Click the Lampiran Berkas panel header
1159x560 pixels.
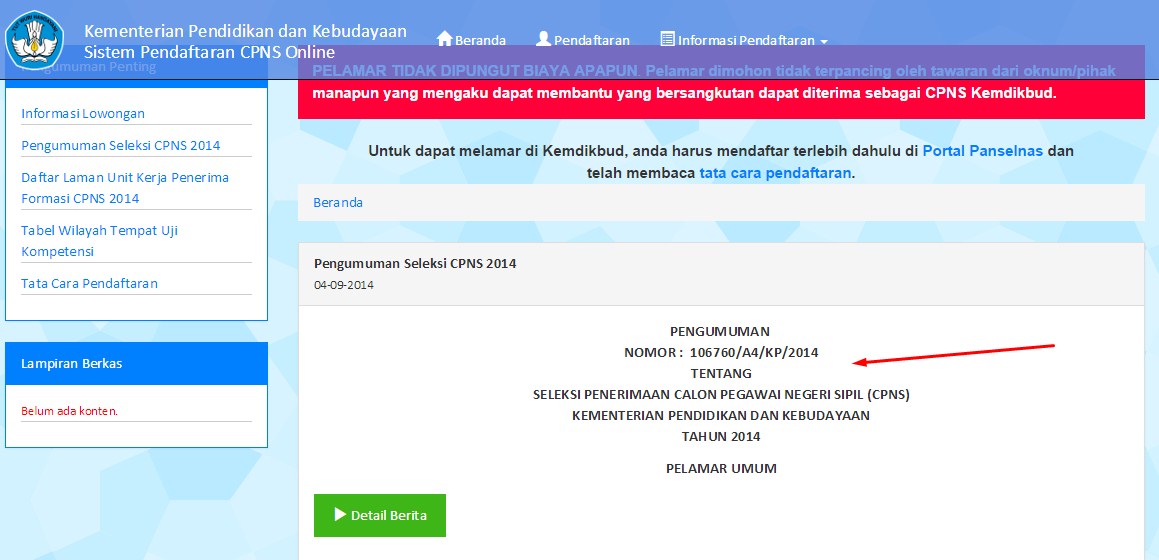tap(137, 363)
